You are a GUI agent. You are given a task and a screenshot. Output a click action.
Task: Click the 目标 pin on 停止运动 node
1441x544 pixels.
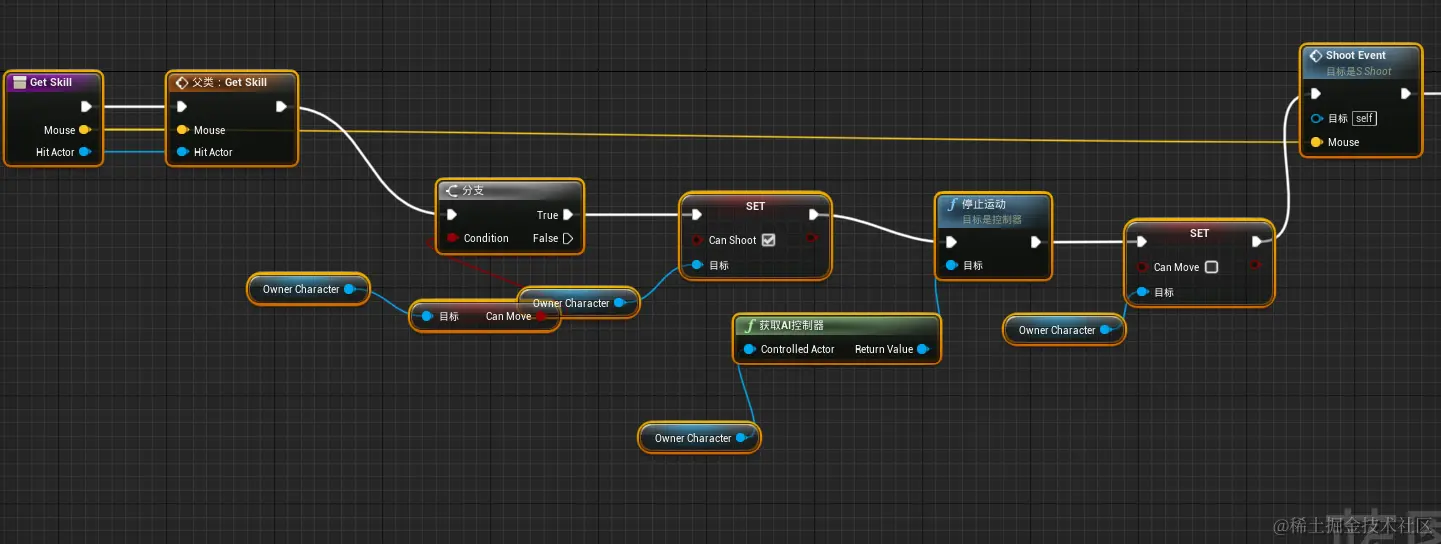point(952,265)
